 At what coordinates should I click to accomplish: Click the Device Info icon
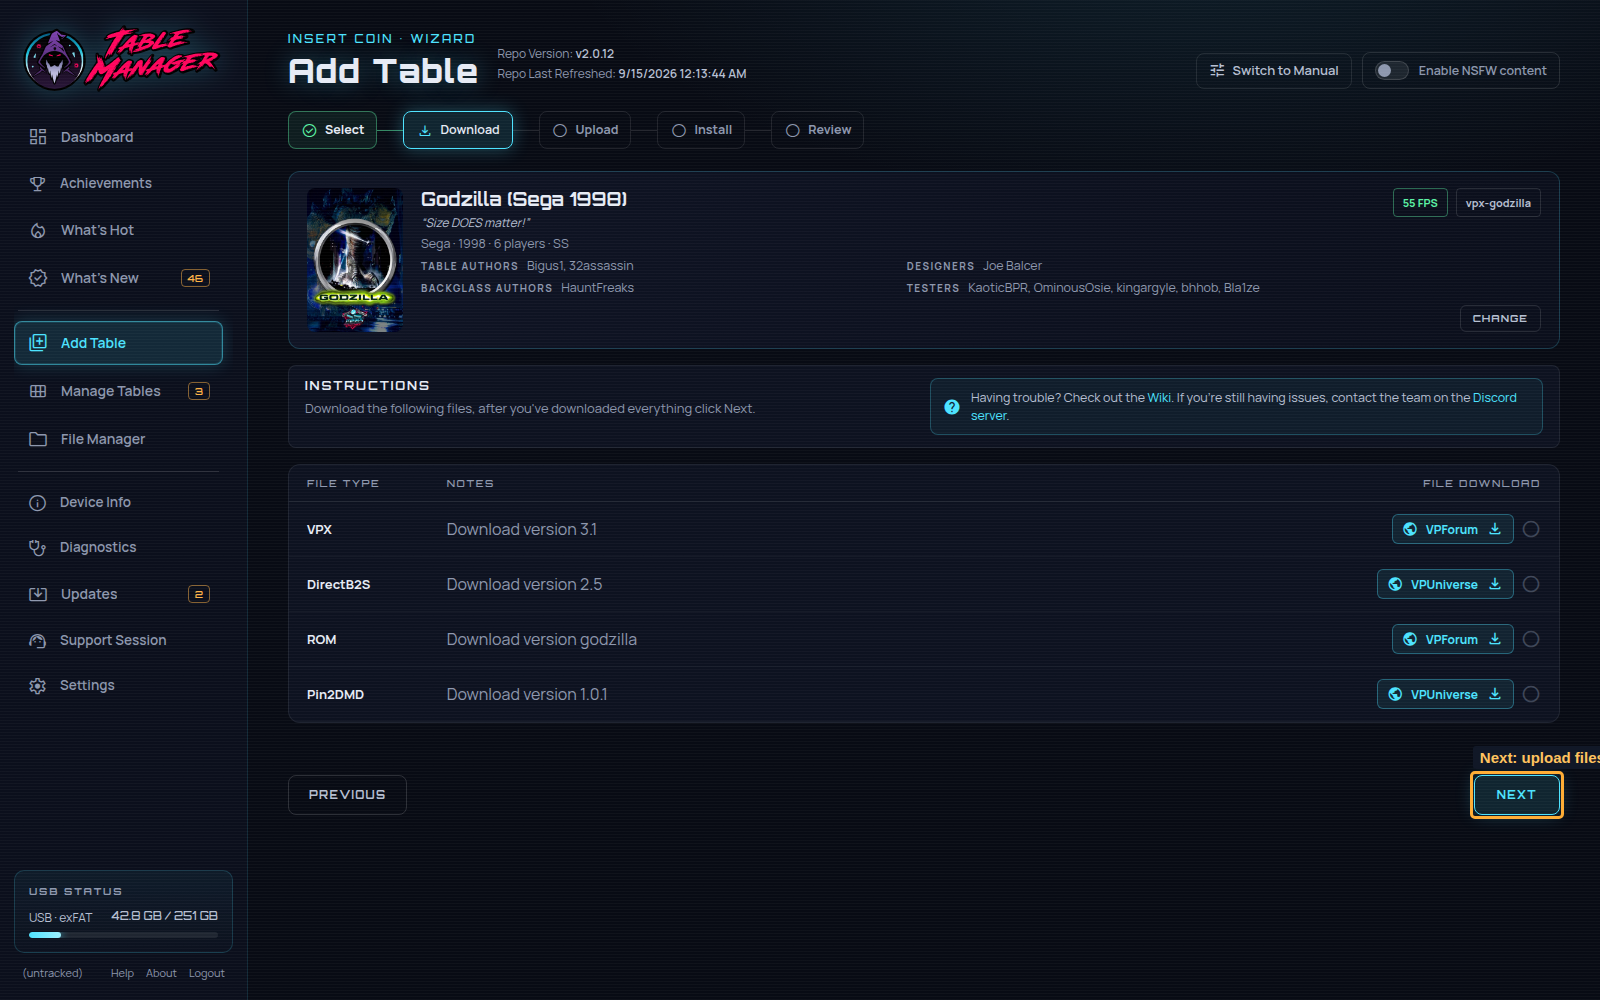click(x=38, y=503)
